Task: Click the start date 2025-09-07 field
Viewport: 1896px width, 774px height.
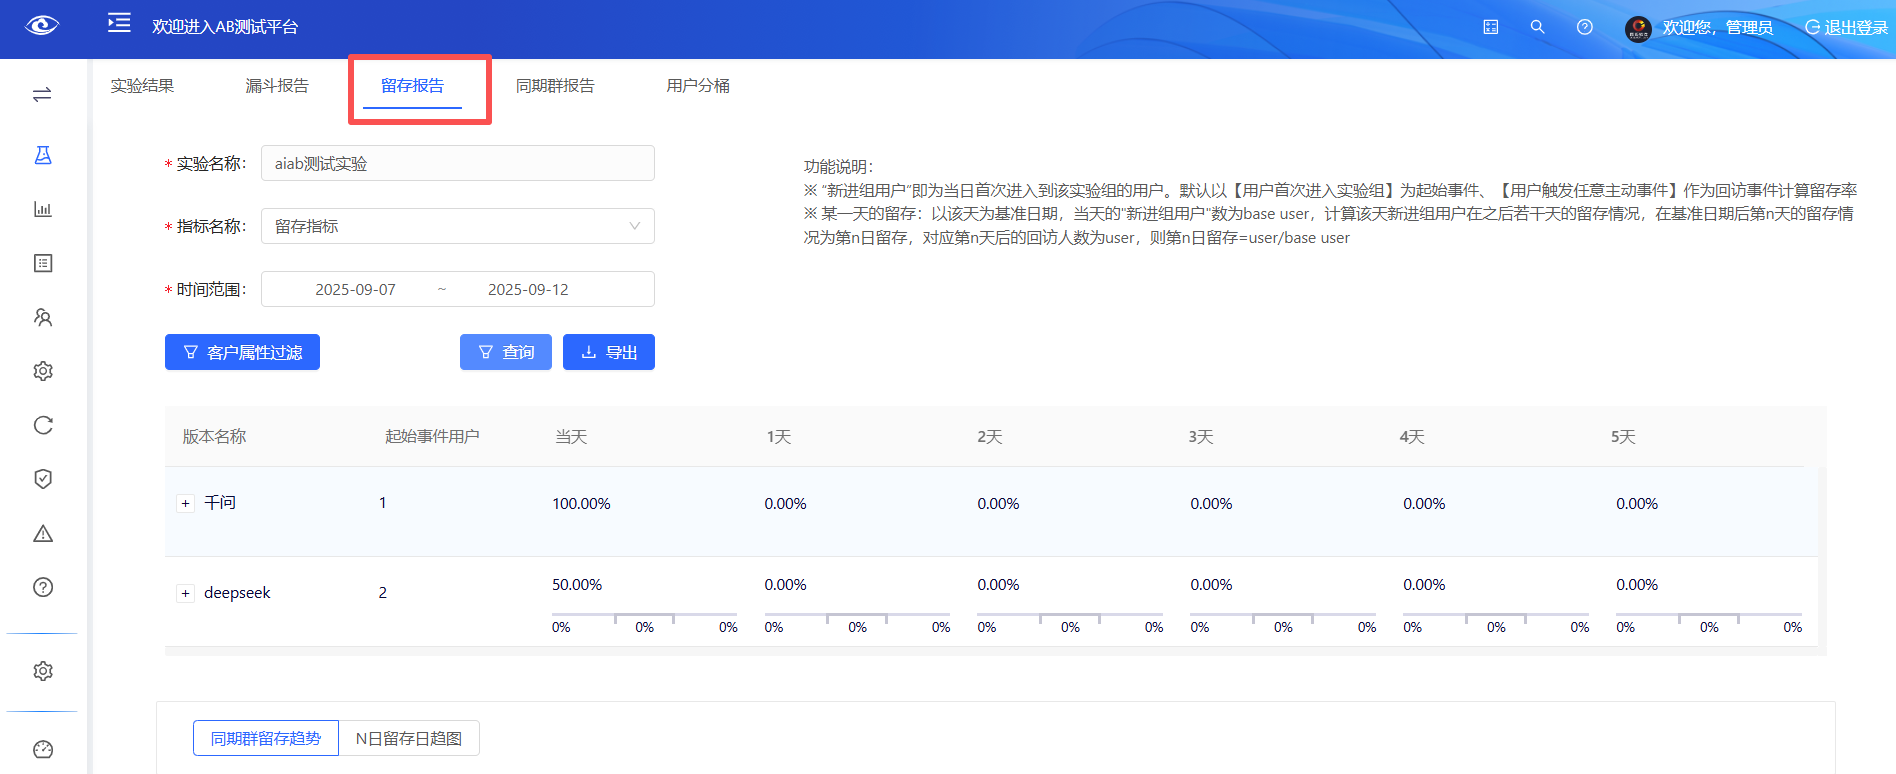Action: click(355, 289)
